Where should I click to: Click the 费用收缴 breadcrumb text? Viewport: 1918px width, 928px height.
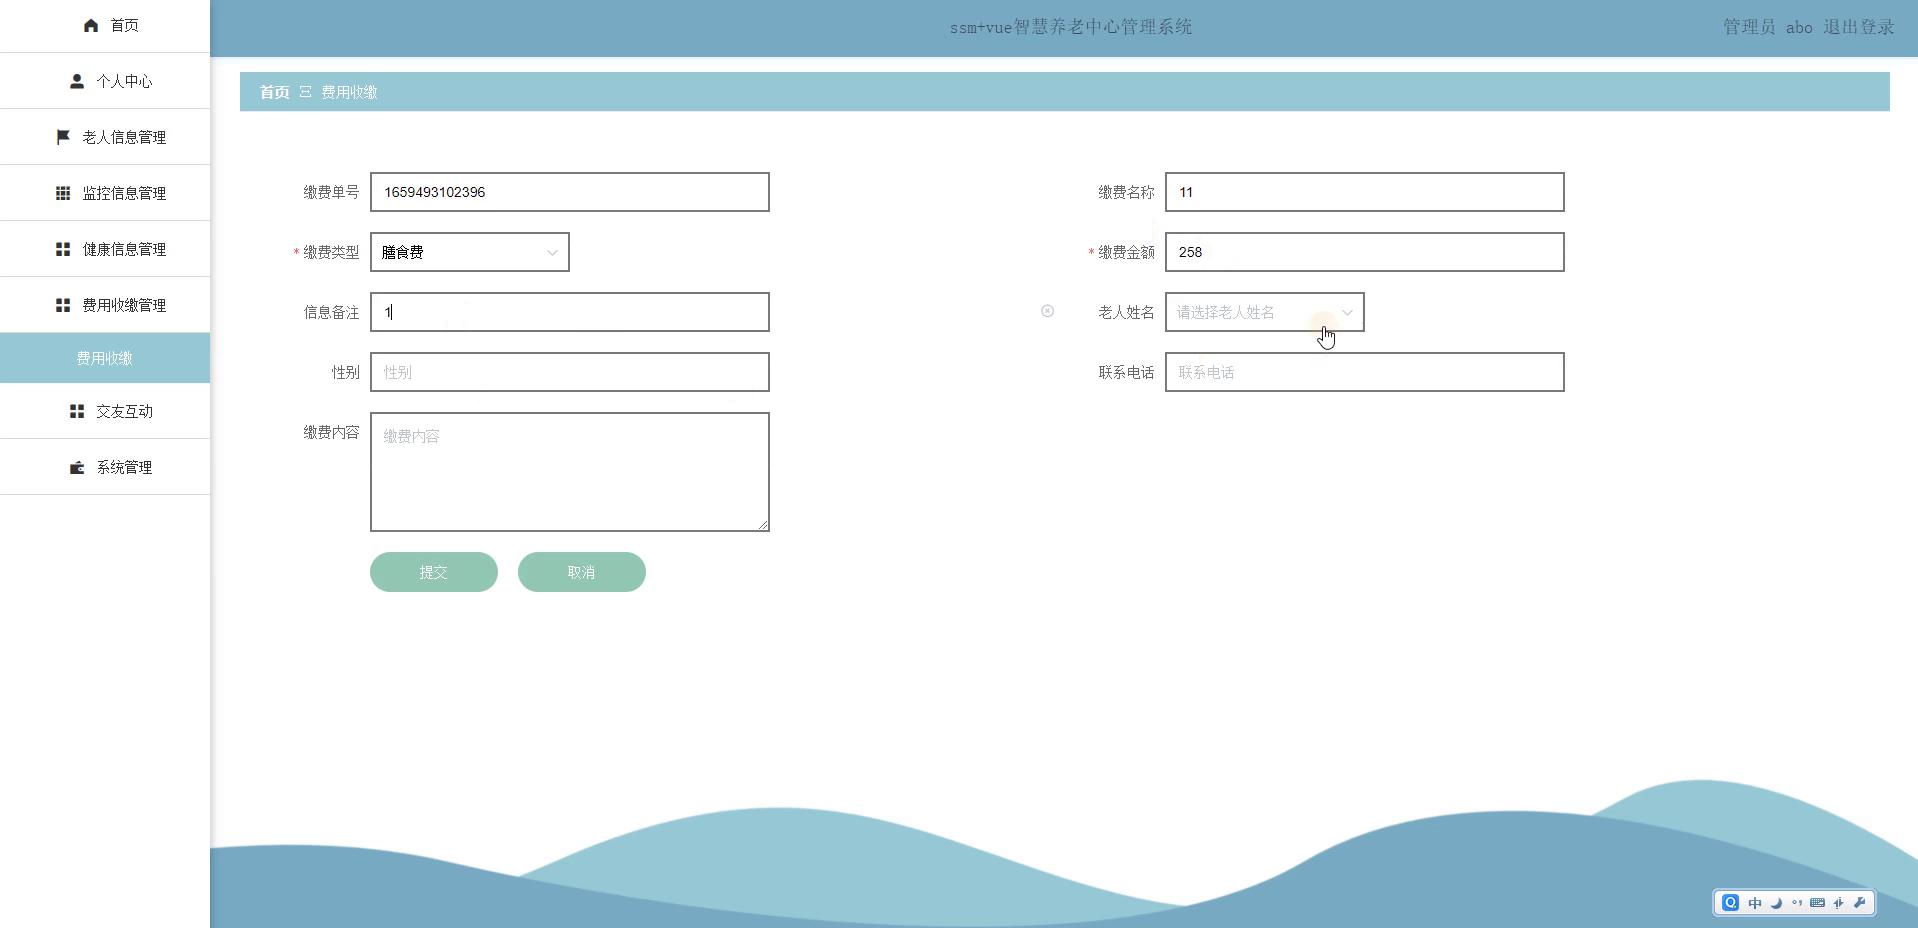[x=349, y=92]
